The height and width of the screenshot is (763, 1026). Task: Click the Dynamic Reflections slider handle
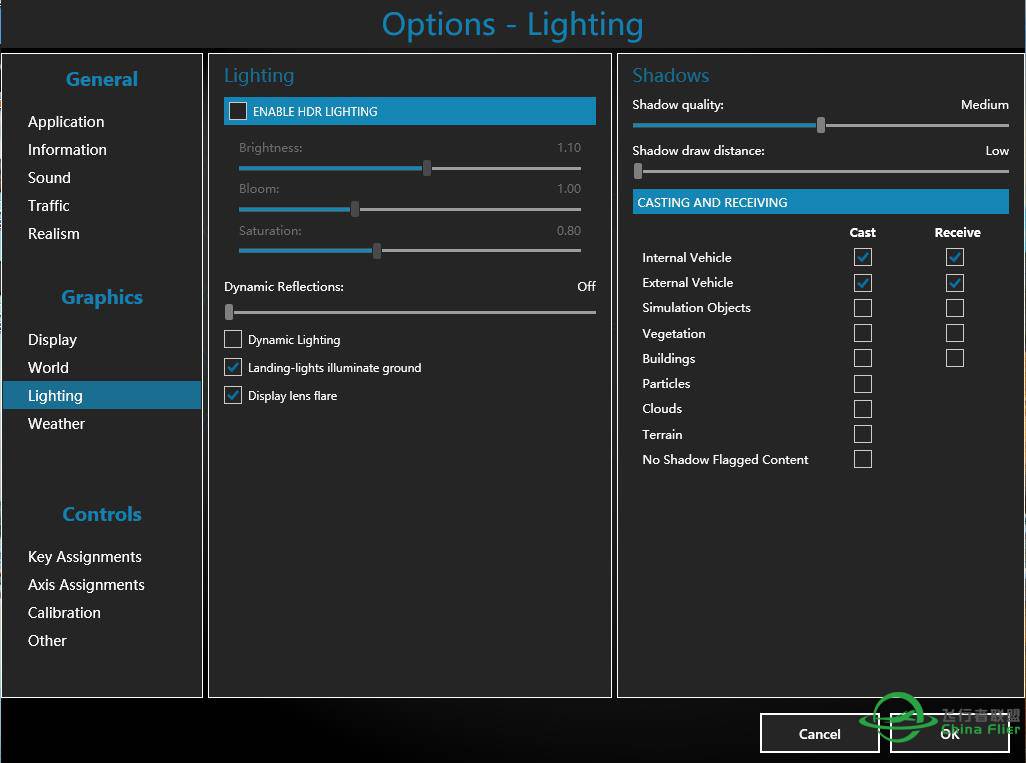pos(229,312)
